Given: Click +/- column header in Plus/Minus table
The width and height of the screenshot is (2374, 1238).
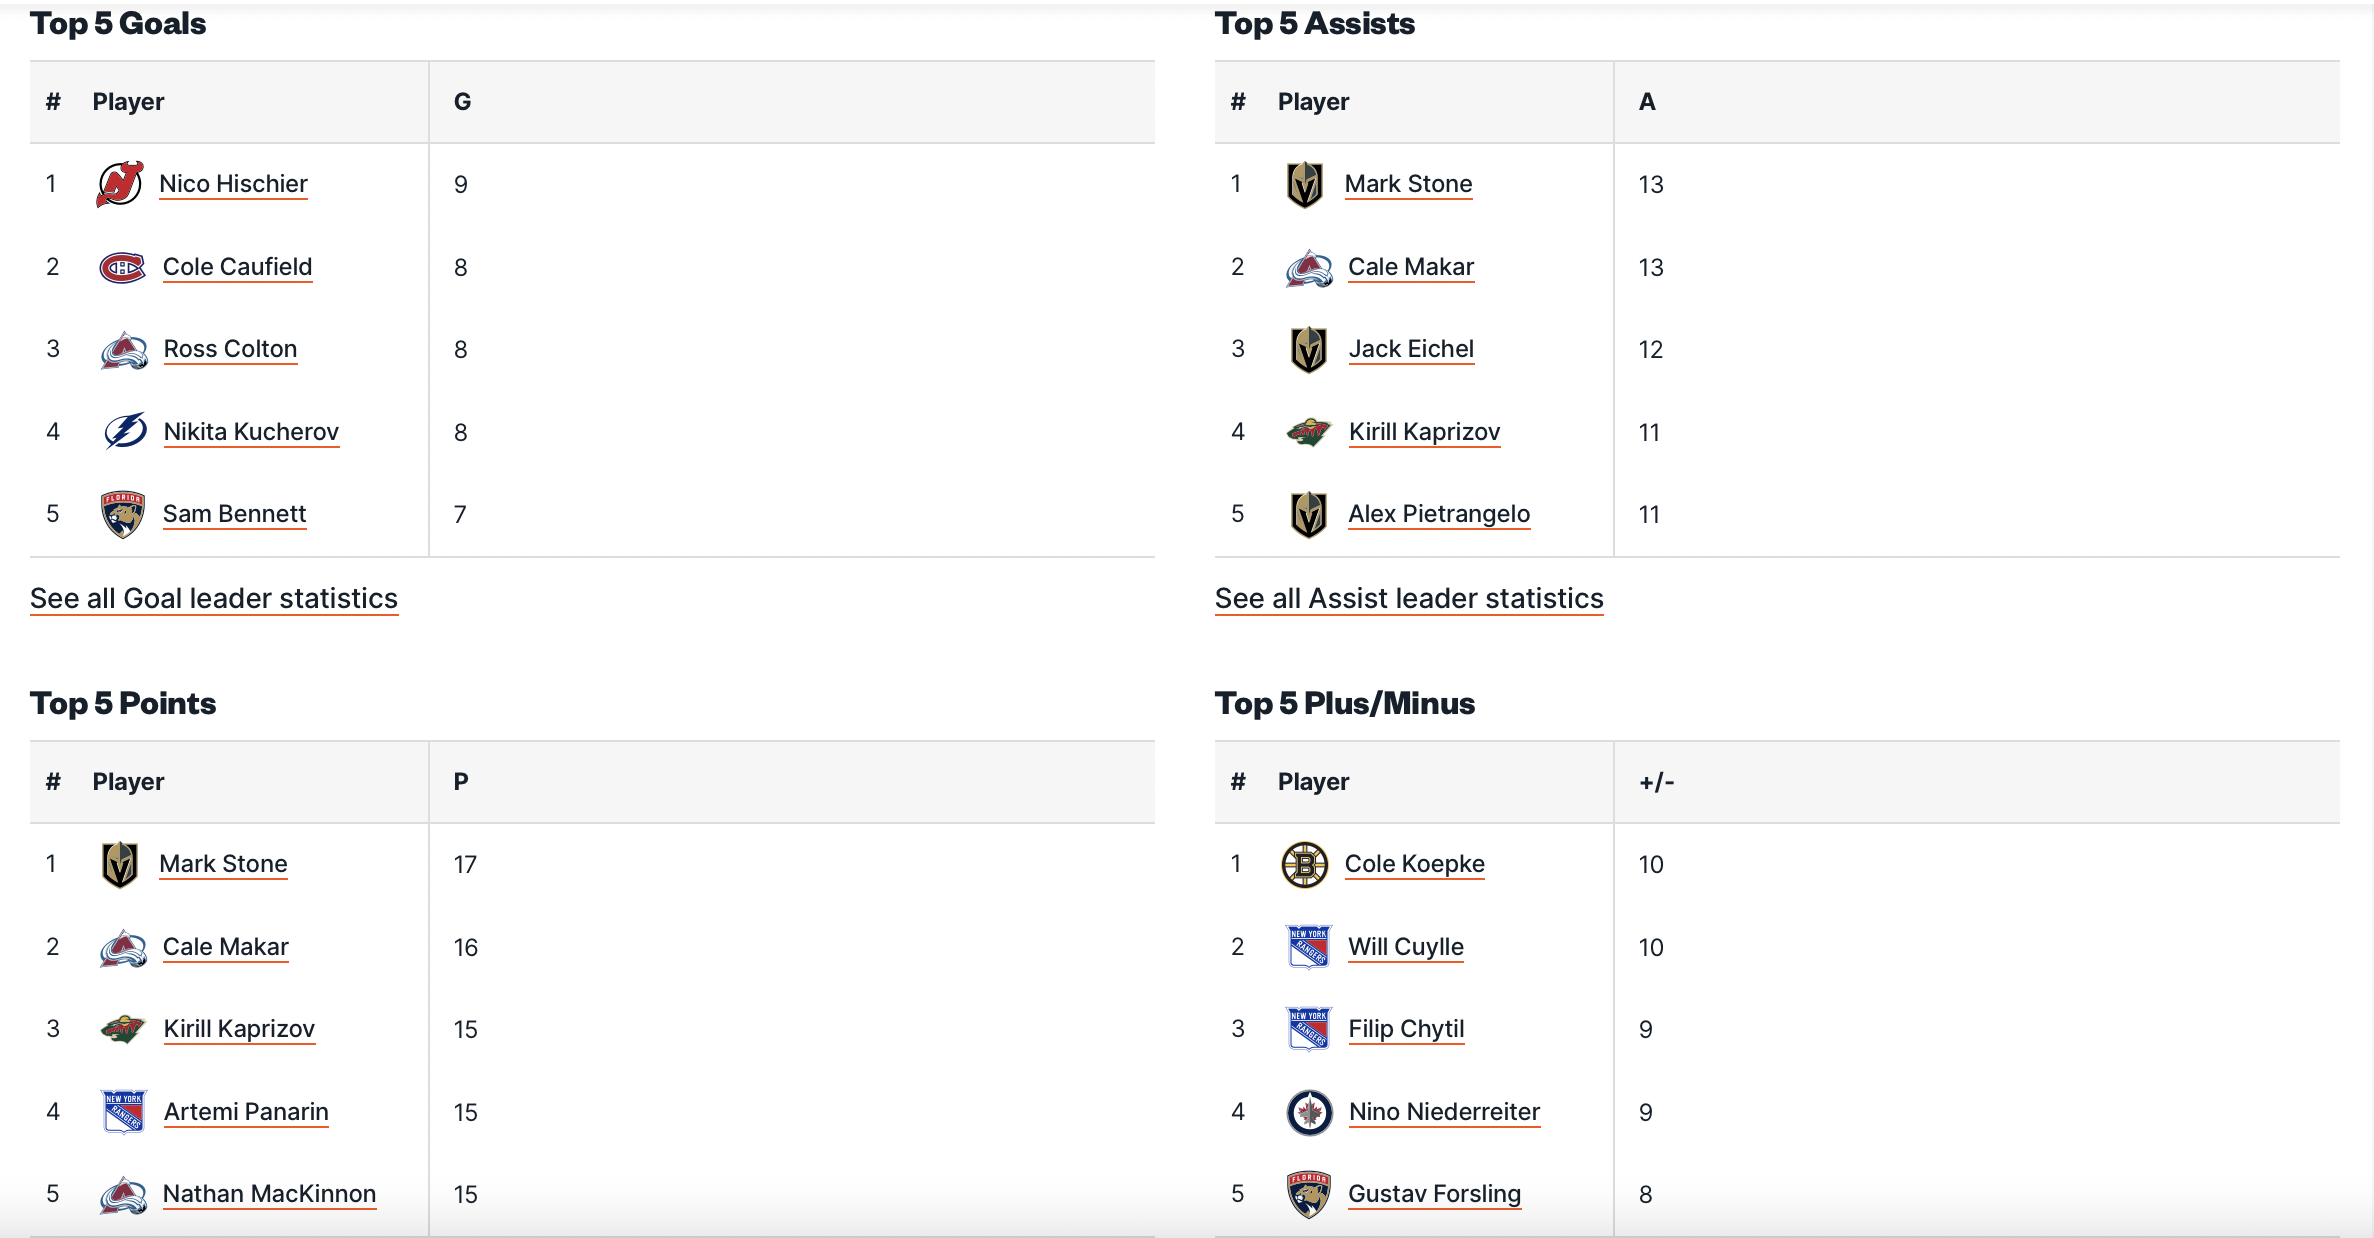Looking at the screenshot, I should 1656,782.
